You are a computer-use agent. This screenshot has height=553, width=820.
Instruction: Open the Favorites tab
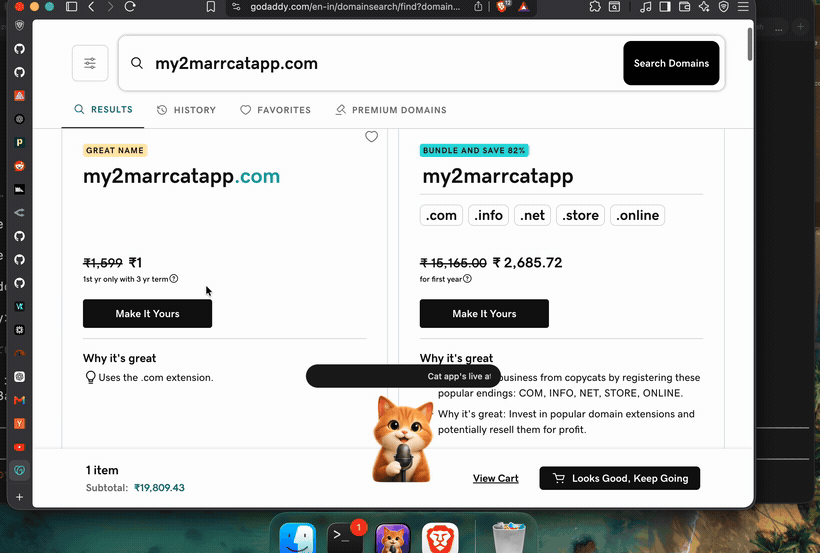275,110
